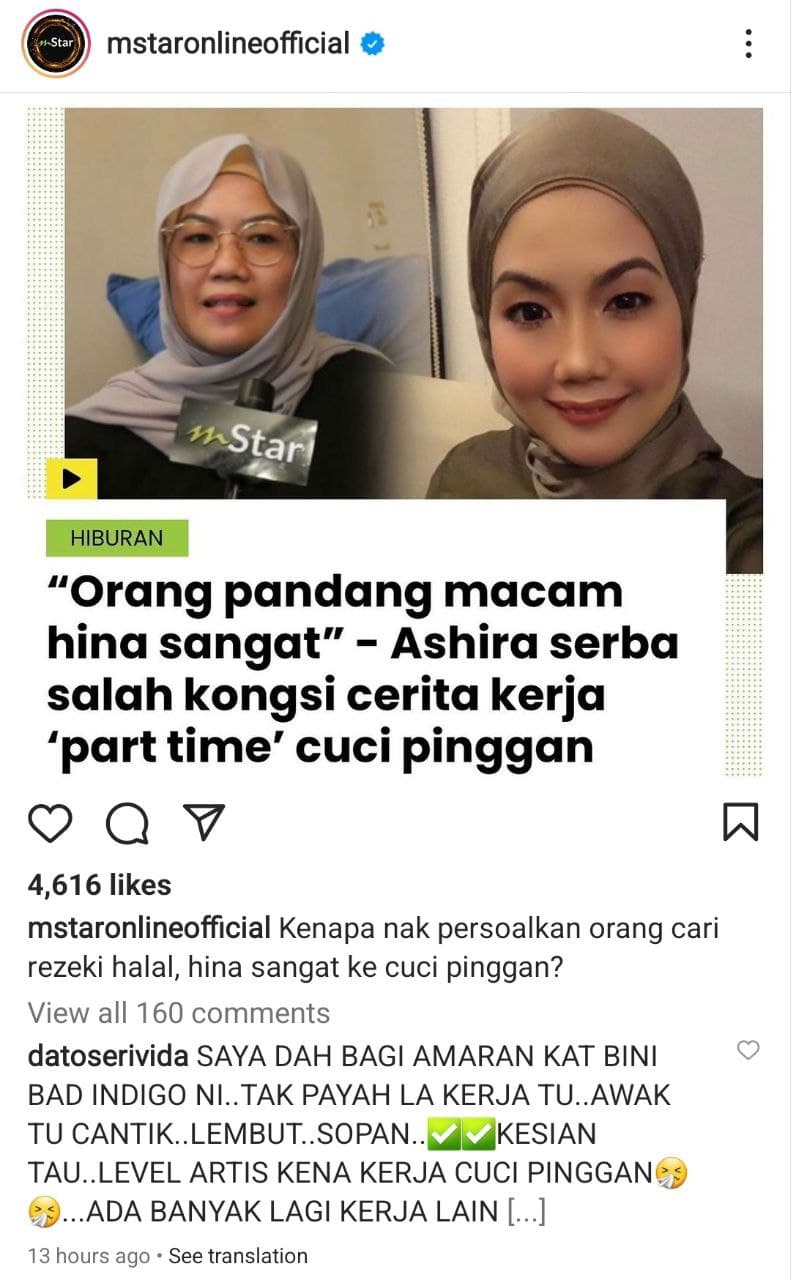
Task: Show the 4,616 likes list
Action: click(x=100, y=885)
